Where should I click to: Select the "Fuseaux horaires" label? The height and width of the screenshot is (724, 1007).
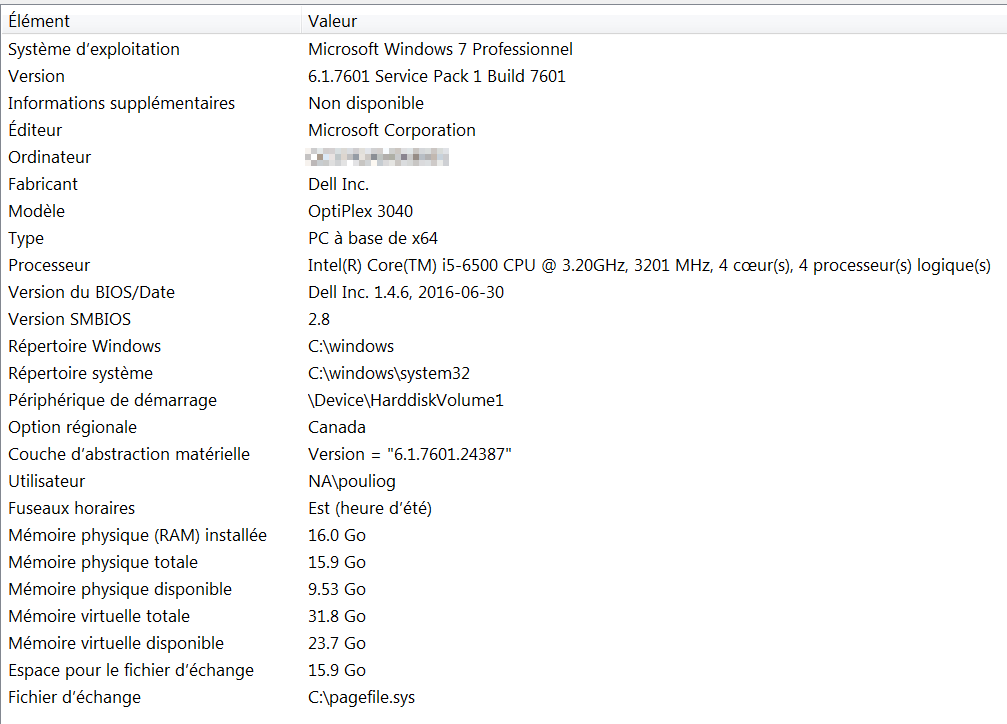click(x=71, y=508)
